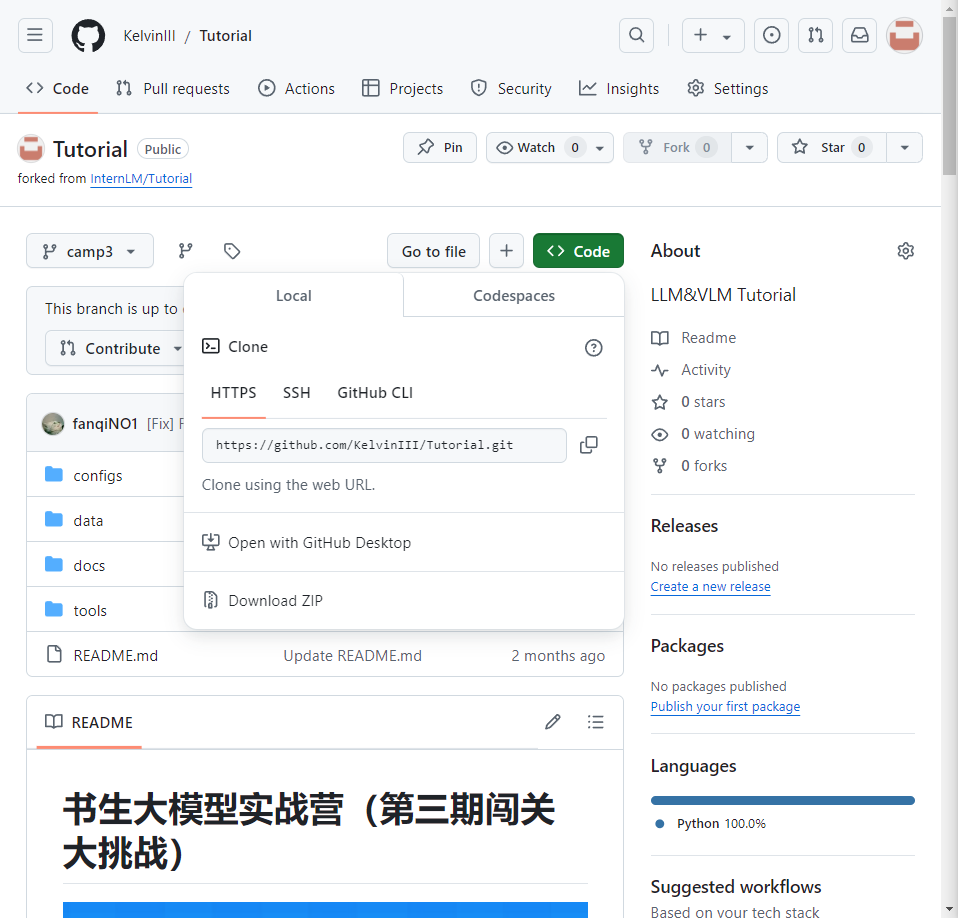Open the Pull requests tab
The width and height of the screenshot is (958, 918).
(x=173, y=89)
